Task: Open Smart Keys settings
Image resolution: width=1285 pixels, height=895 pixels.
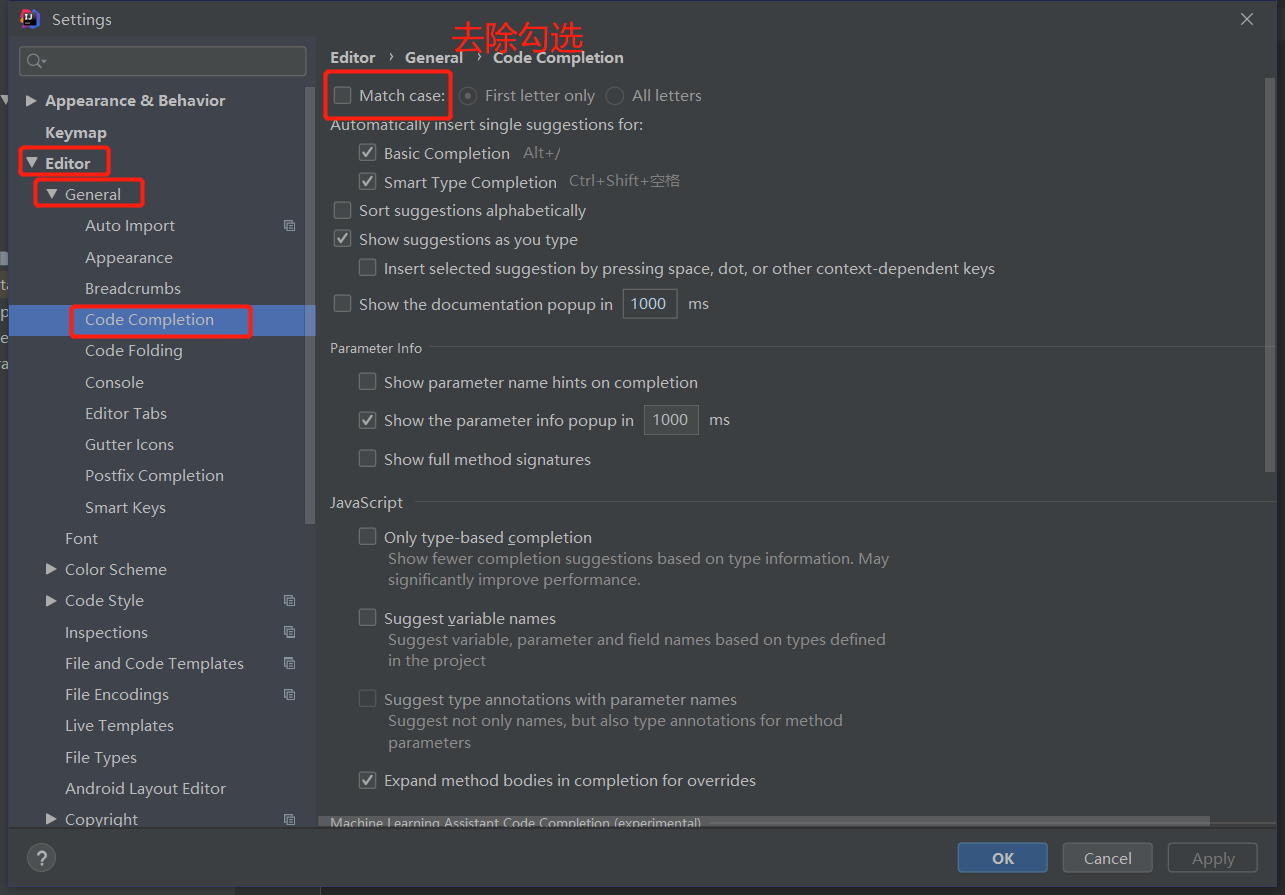Action: click(x=126, y=507)
